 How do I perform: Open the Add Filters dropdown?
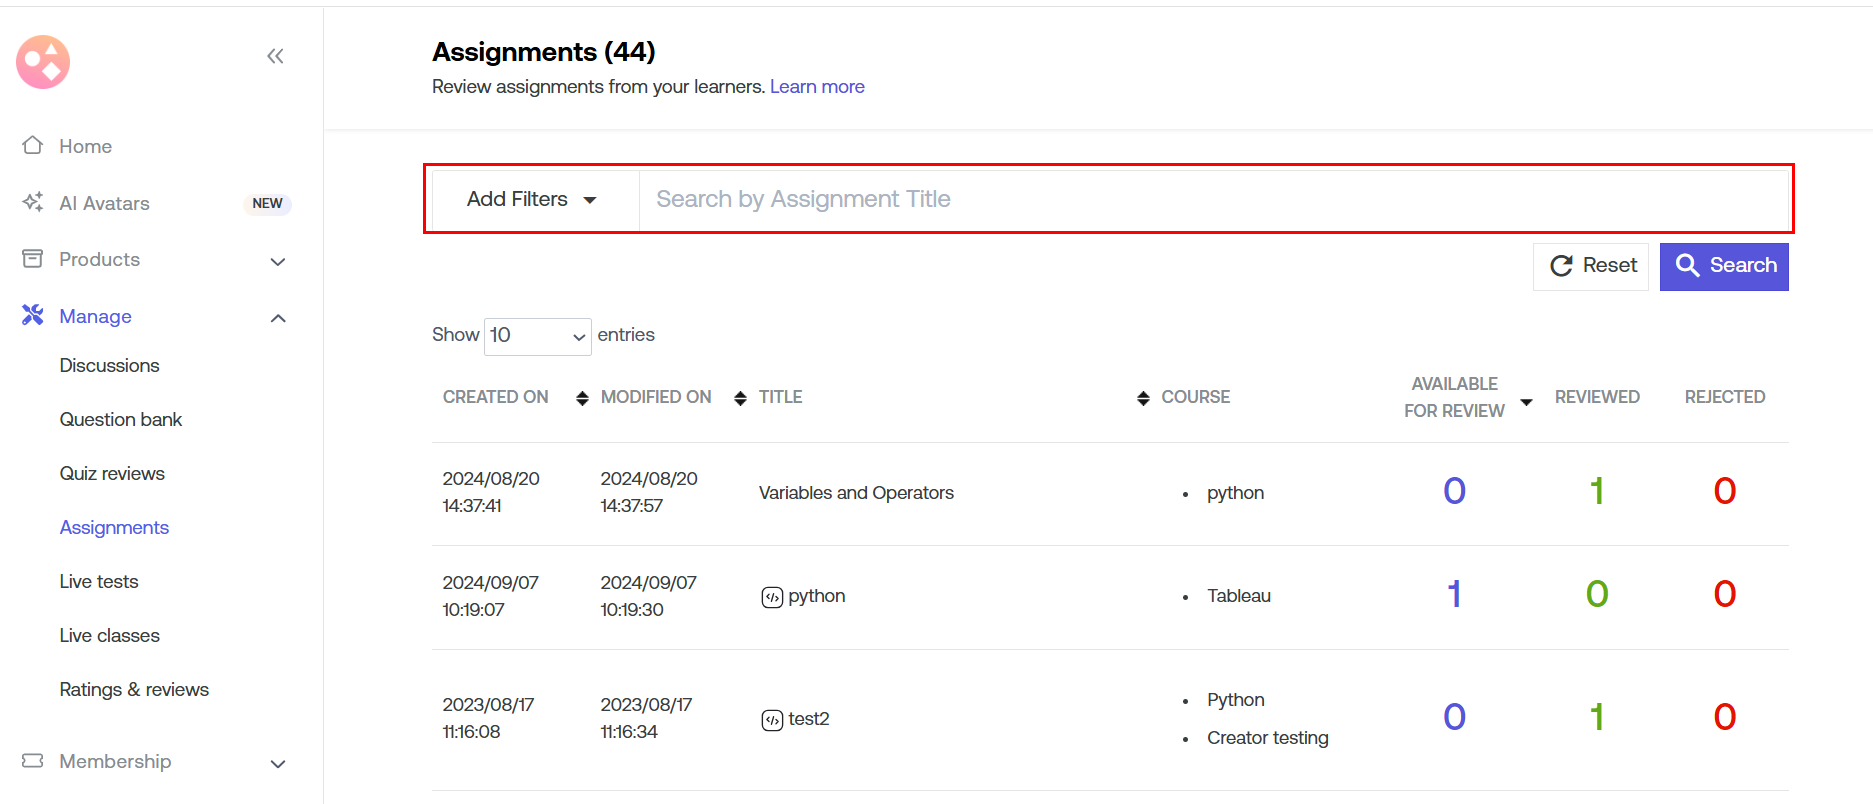(532, 199)
